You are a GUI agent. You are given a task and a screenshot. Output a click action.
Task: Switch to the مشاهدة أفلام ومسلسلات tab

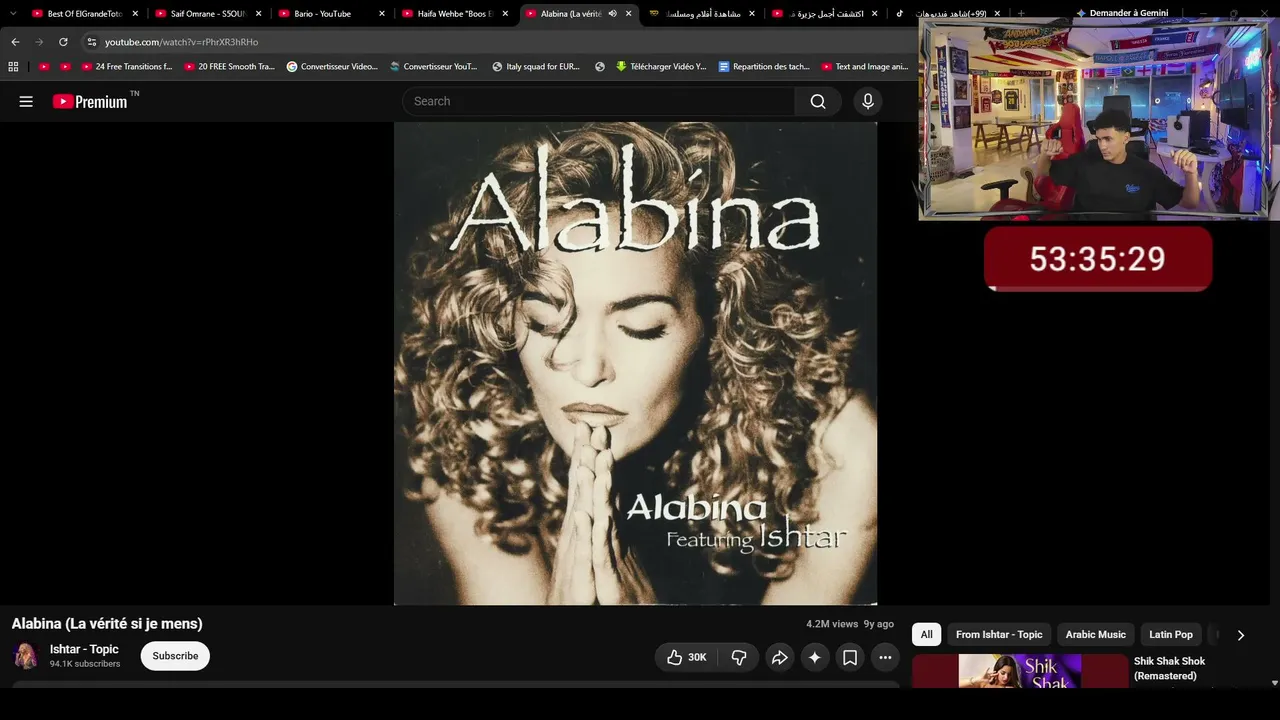point(702,14)
